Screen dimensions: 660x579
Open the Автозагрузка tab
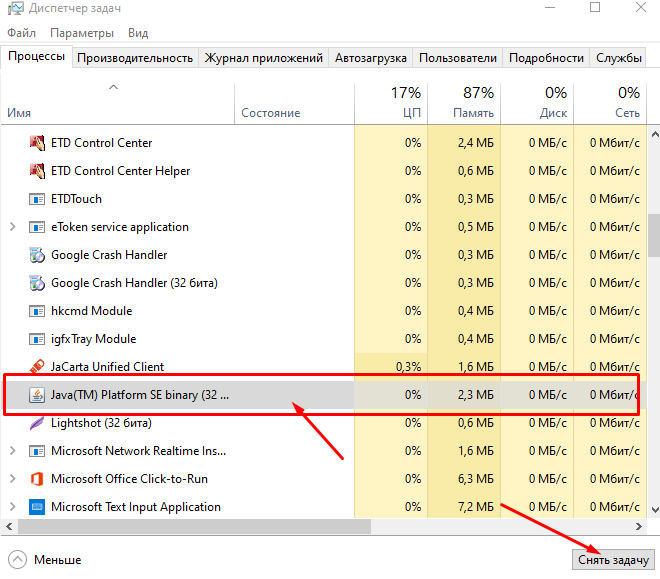[x=370, y=58]
